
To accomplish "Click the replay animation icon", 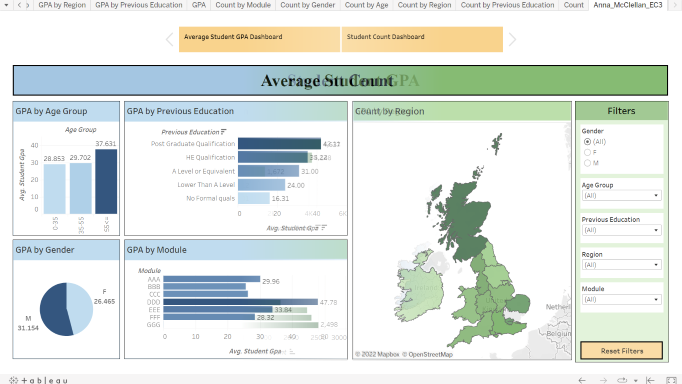I will point(622,380).
